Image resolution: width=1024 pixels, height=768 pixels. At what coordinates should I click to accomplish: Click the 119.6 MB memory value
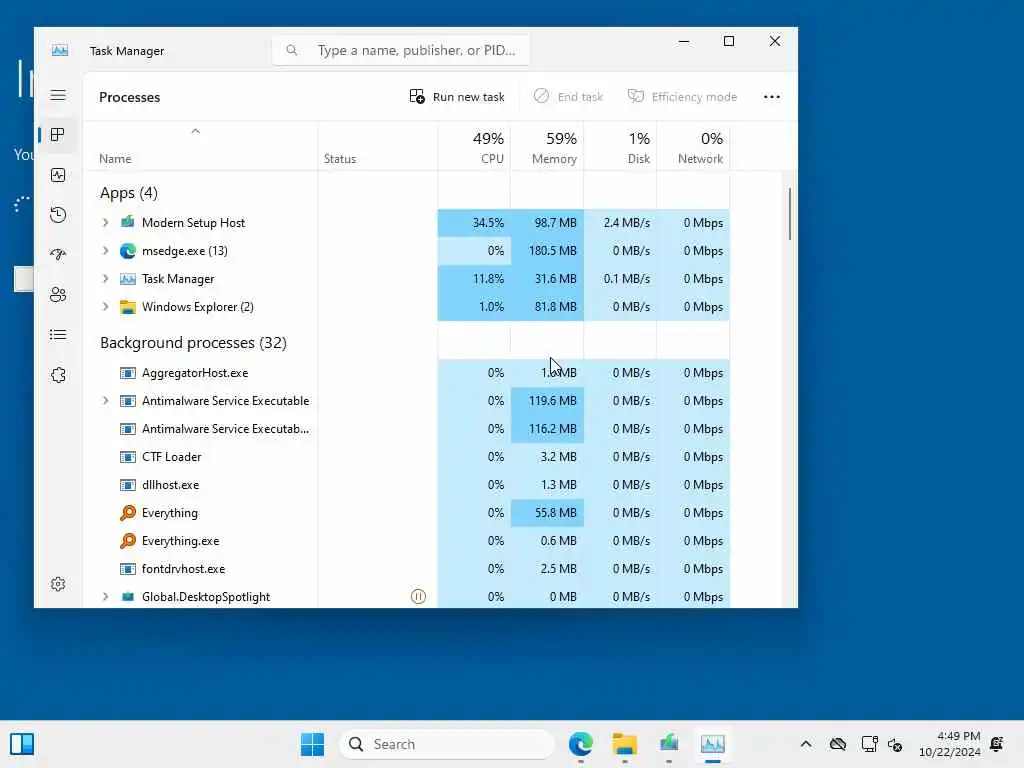552,401
